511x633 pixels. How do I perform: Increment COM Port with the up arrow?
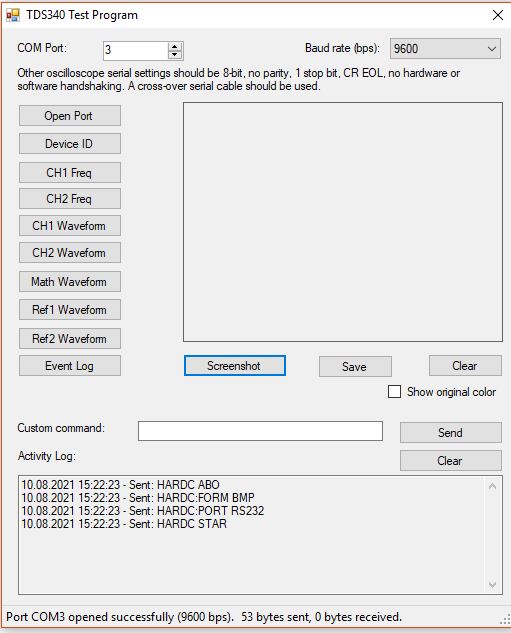point(175,46)
